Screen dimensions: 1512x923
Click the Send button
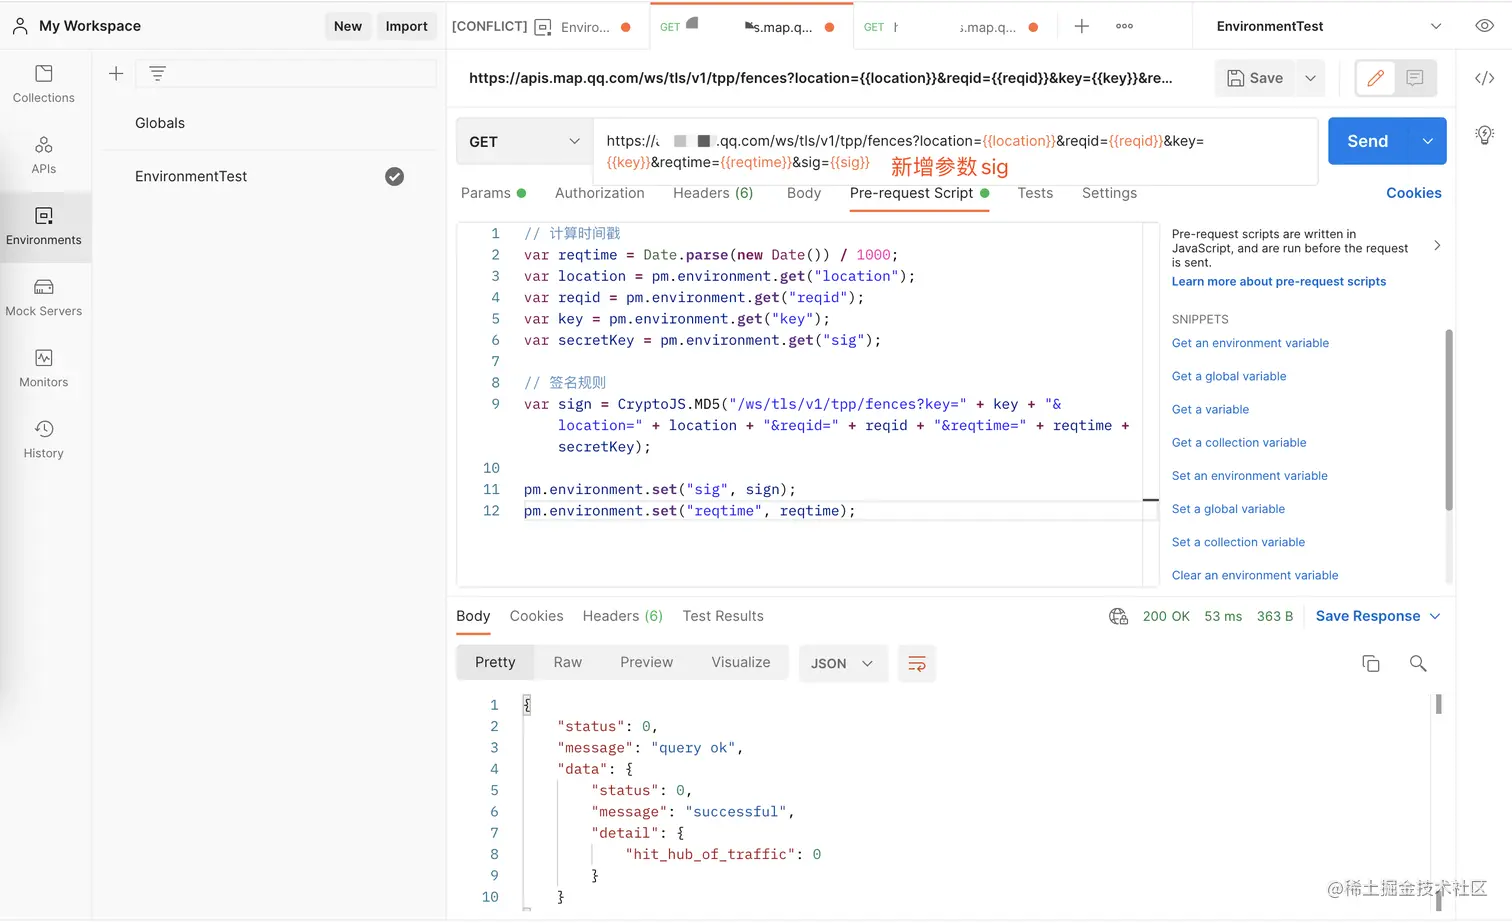coord(1367,142)
